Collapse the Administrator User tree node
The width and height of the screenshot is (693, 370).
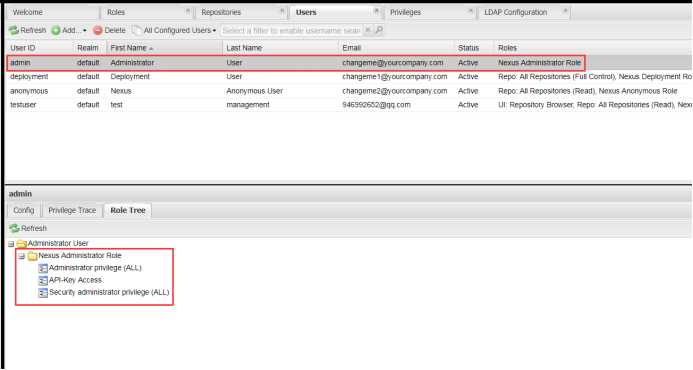[x=11, y=244]
